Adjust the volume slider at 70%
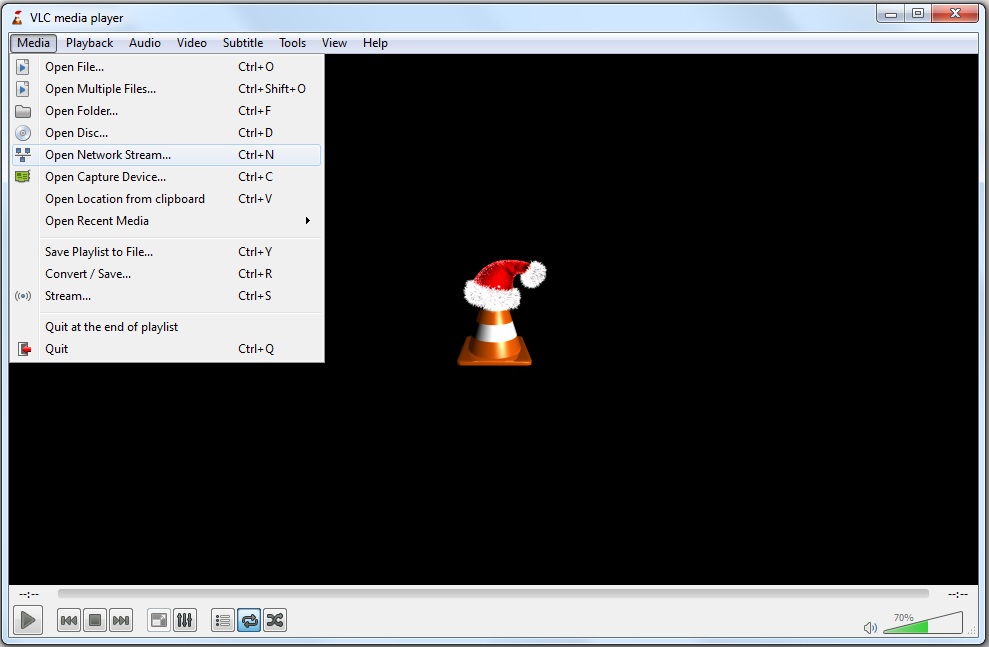Screen dimensions: 989x647 pyautogui.click(x=923, y=622)
